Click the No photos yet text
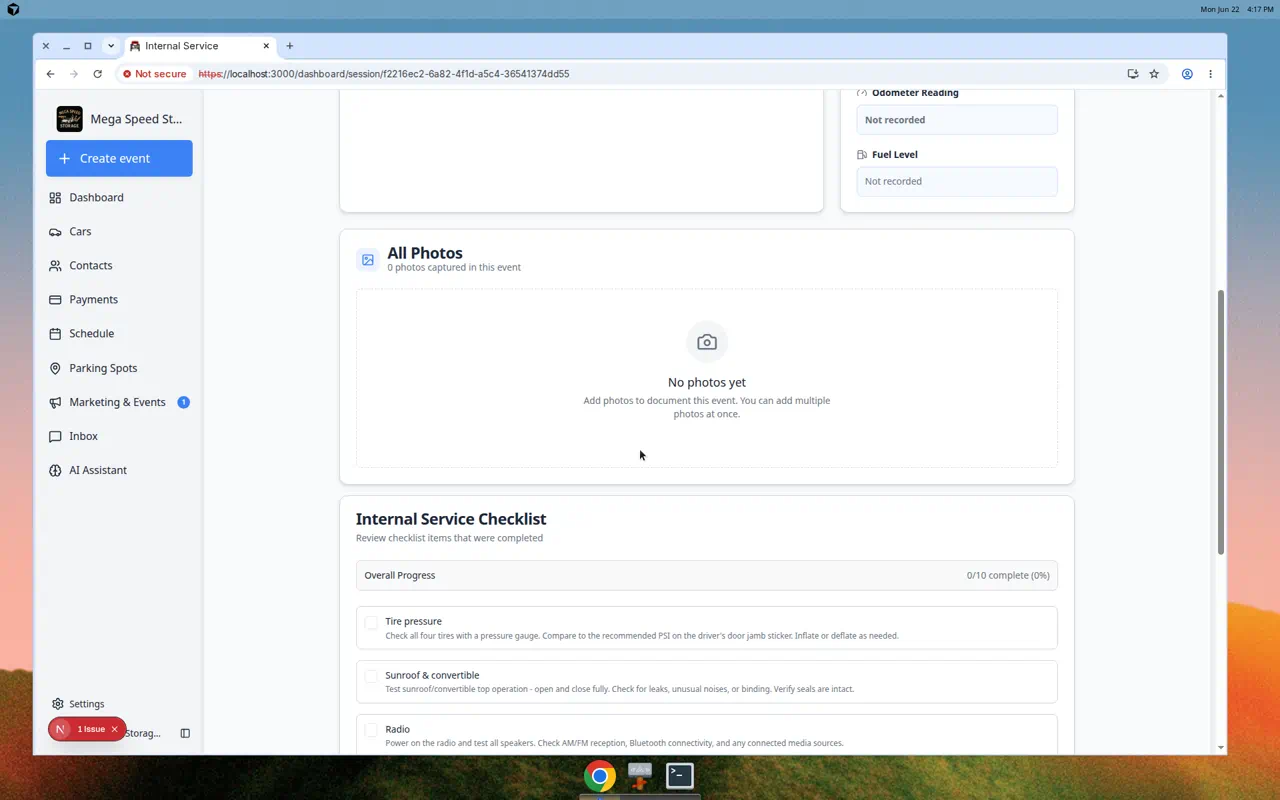This screenshot has height=800, width=1280. pos(707,382)
